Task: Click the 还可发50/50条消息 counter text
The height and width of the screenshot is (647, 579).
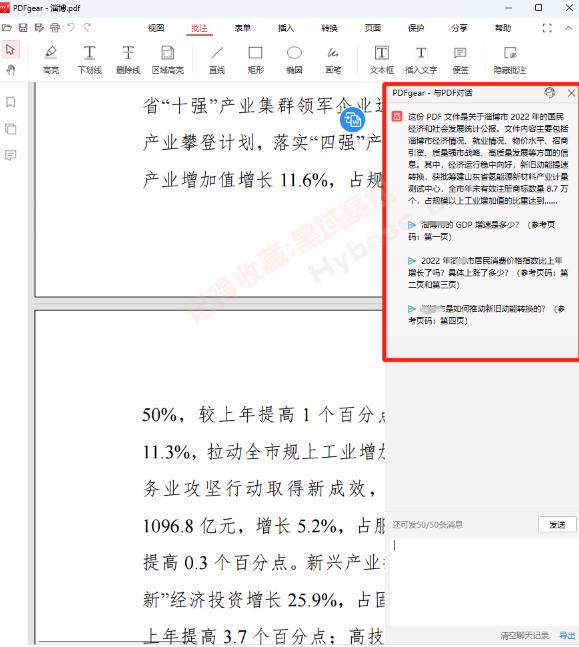Action: pyautogui.click(x=428, y=524)
